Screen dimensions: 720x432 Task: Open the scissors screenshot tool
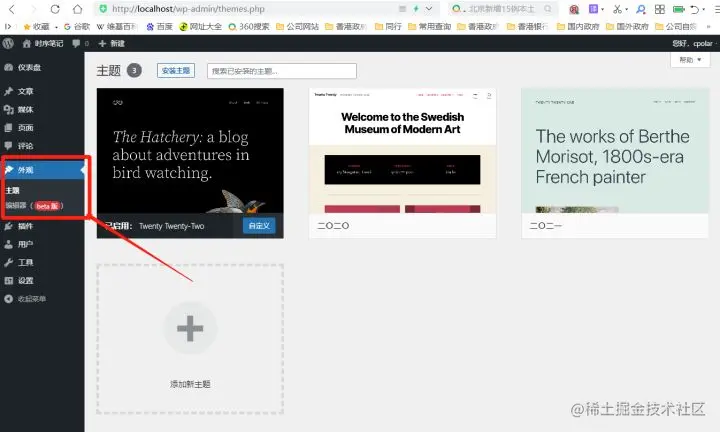[x=618, y=9]
